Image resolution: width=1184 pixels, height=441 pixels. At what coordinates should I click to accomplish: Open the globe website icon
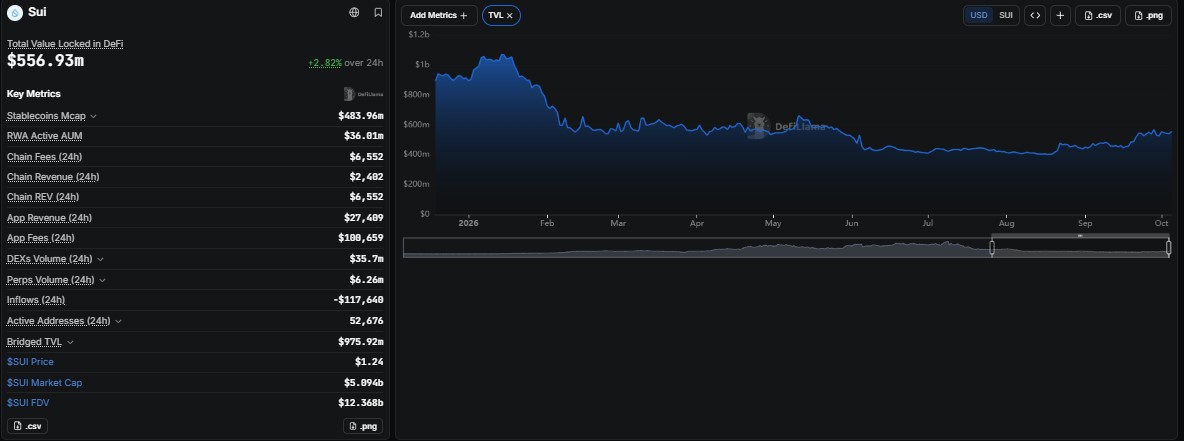pyautogui.click(x=354, y=12)
